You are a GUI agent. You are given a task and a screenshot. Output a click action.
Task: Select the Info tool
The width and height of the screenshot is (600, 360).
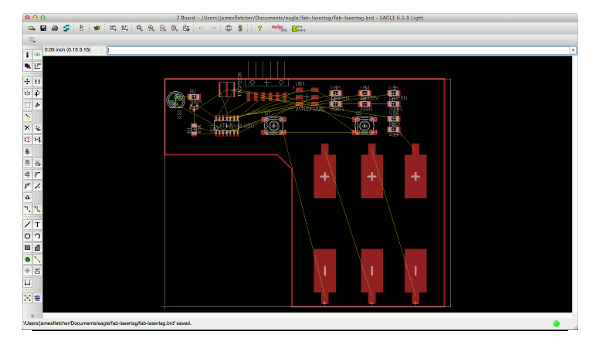[27, 55]
